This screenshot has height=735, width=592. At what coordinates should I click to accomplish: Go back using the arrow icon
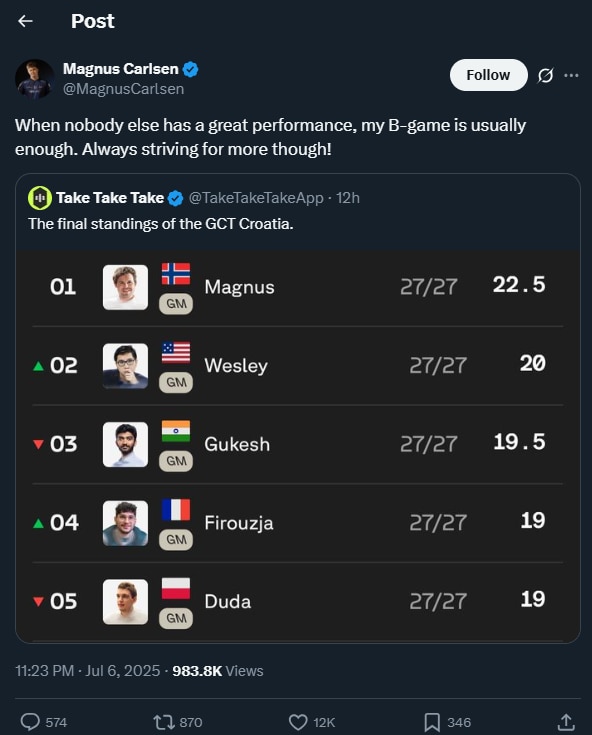tap(25, 21)
